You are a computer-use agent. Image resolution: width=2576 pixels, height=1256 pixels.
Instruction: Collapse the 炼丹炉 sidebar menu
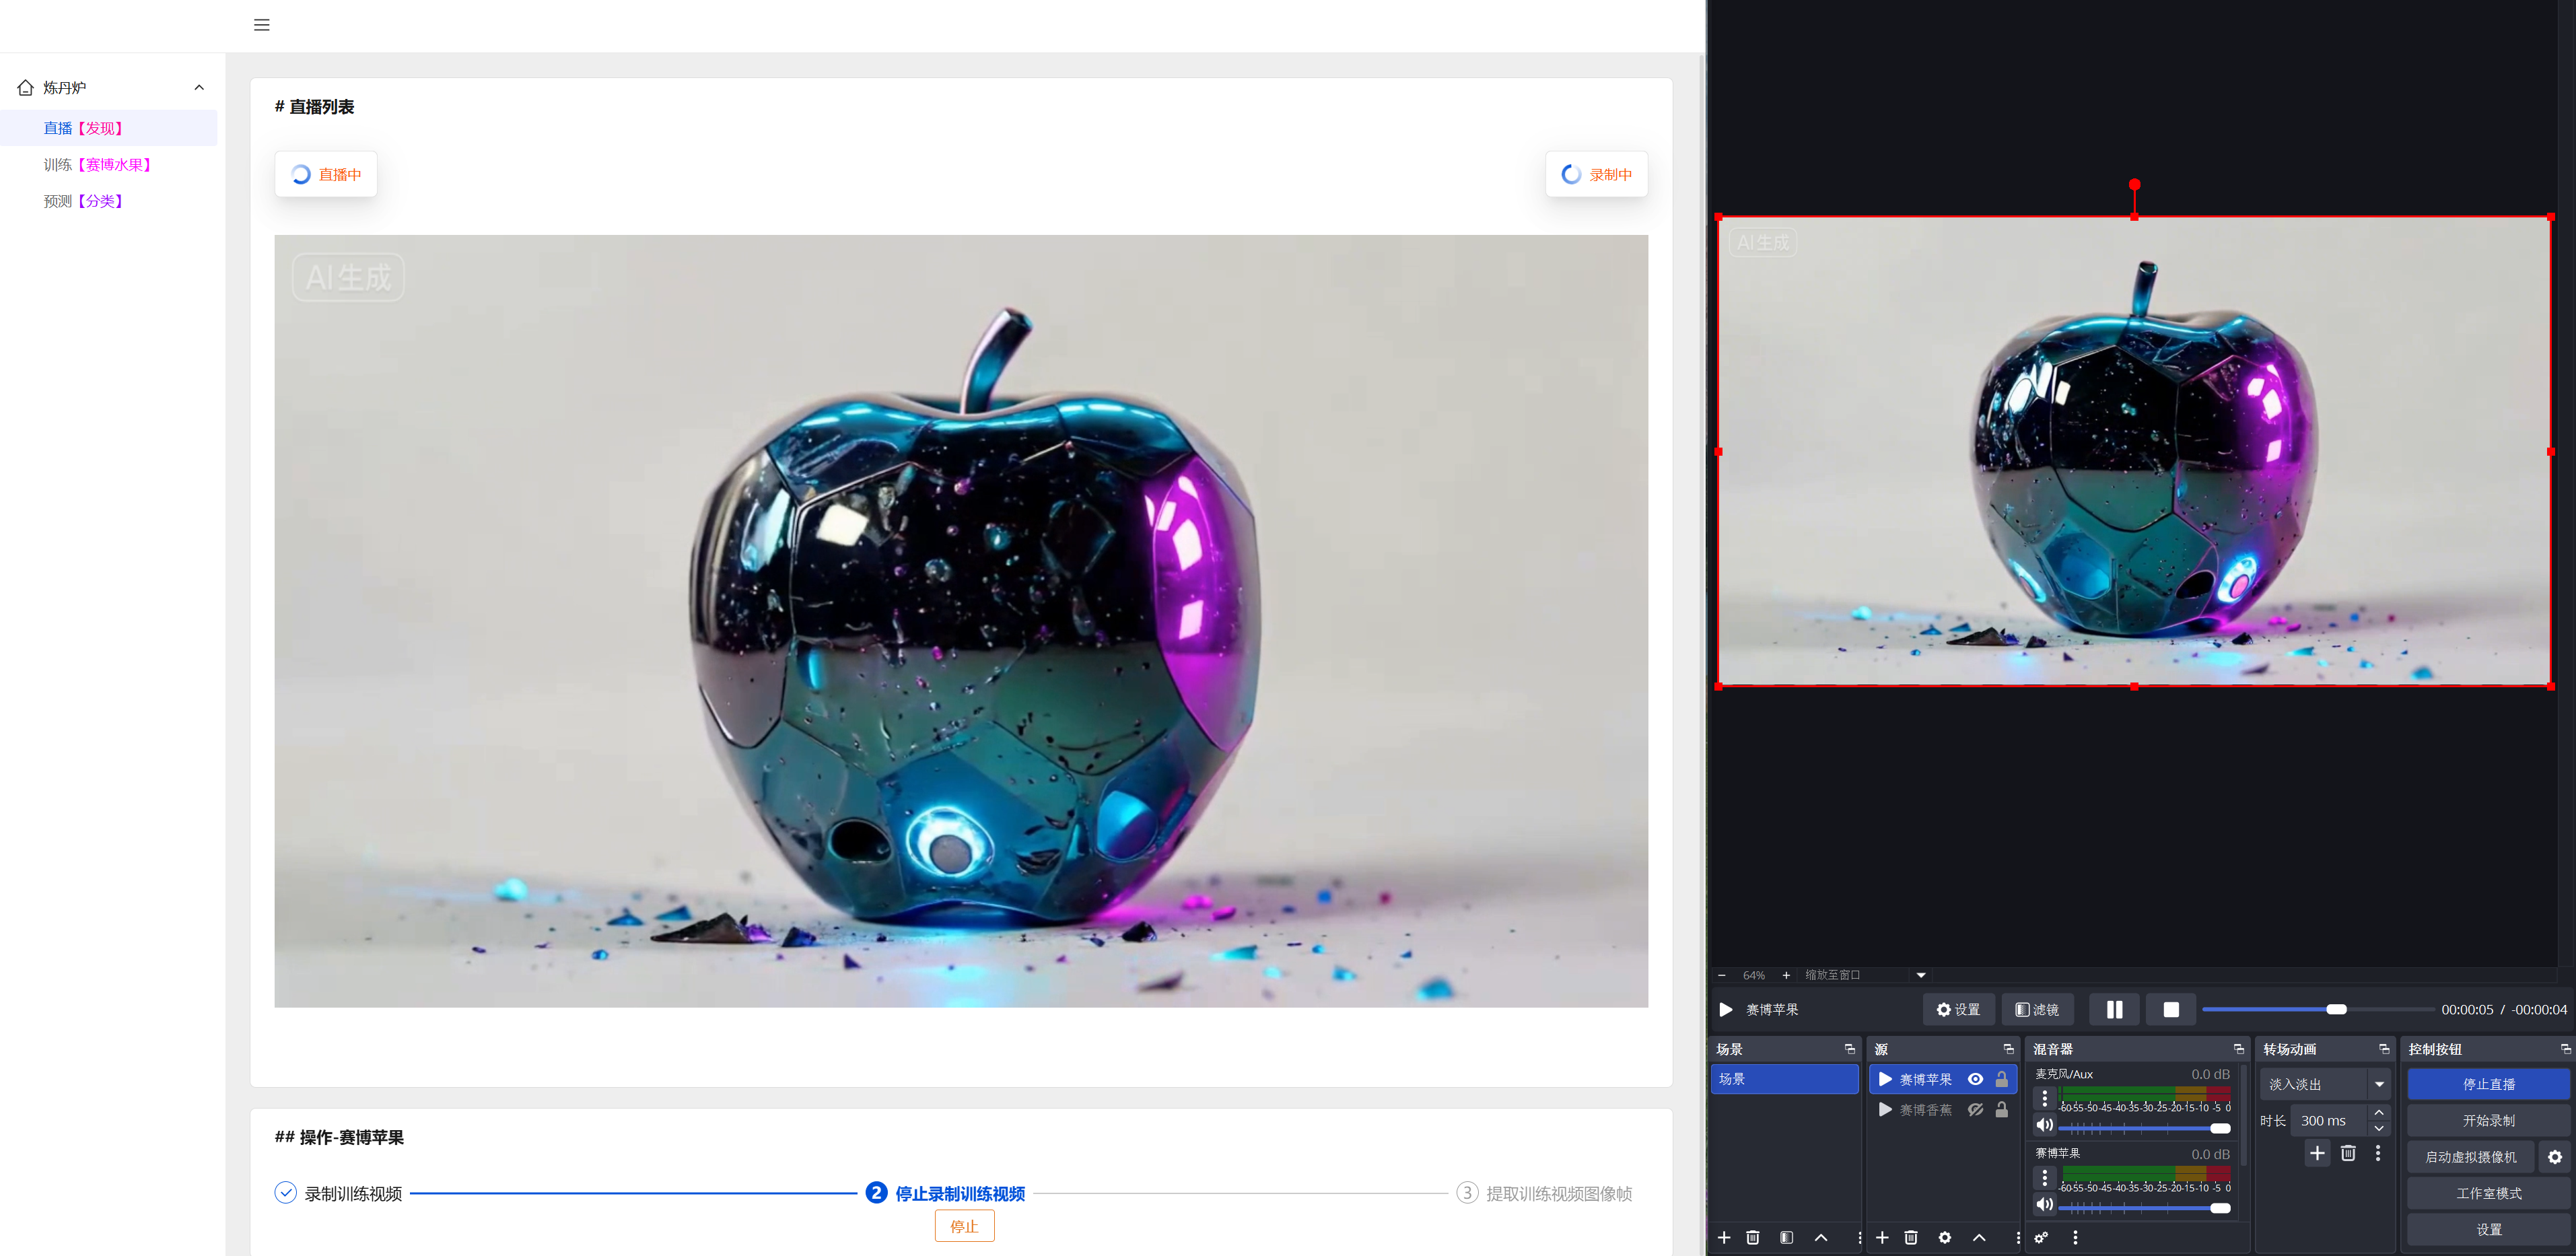[199, 88]
